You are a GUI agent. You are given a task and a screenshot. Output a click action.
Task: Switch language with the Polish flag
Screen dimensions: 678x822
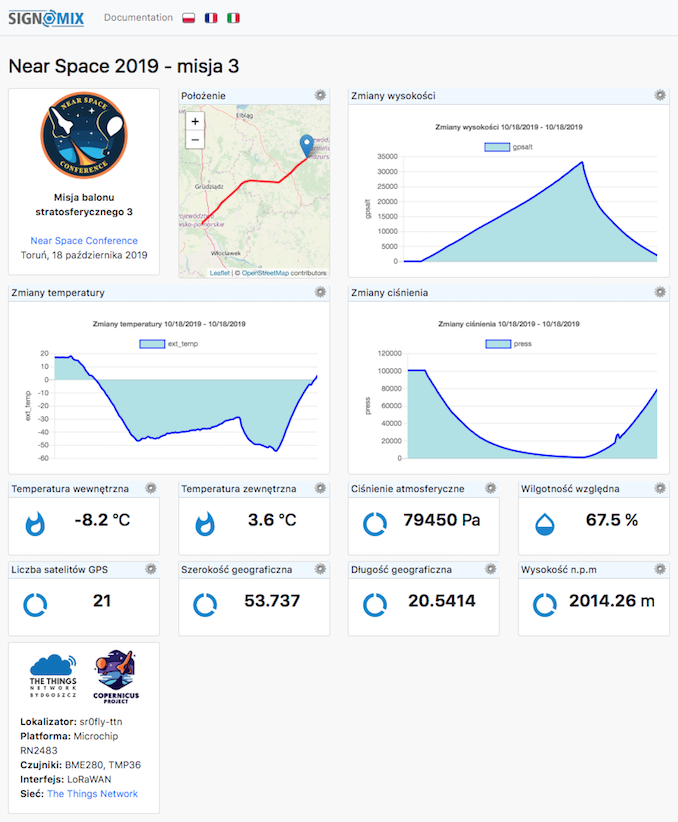point(189,18)
